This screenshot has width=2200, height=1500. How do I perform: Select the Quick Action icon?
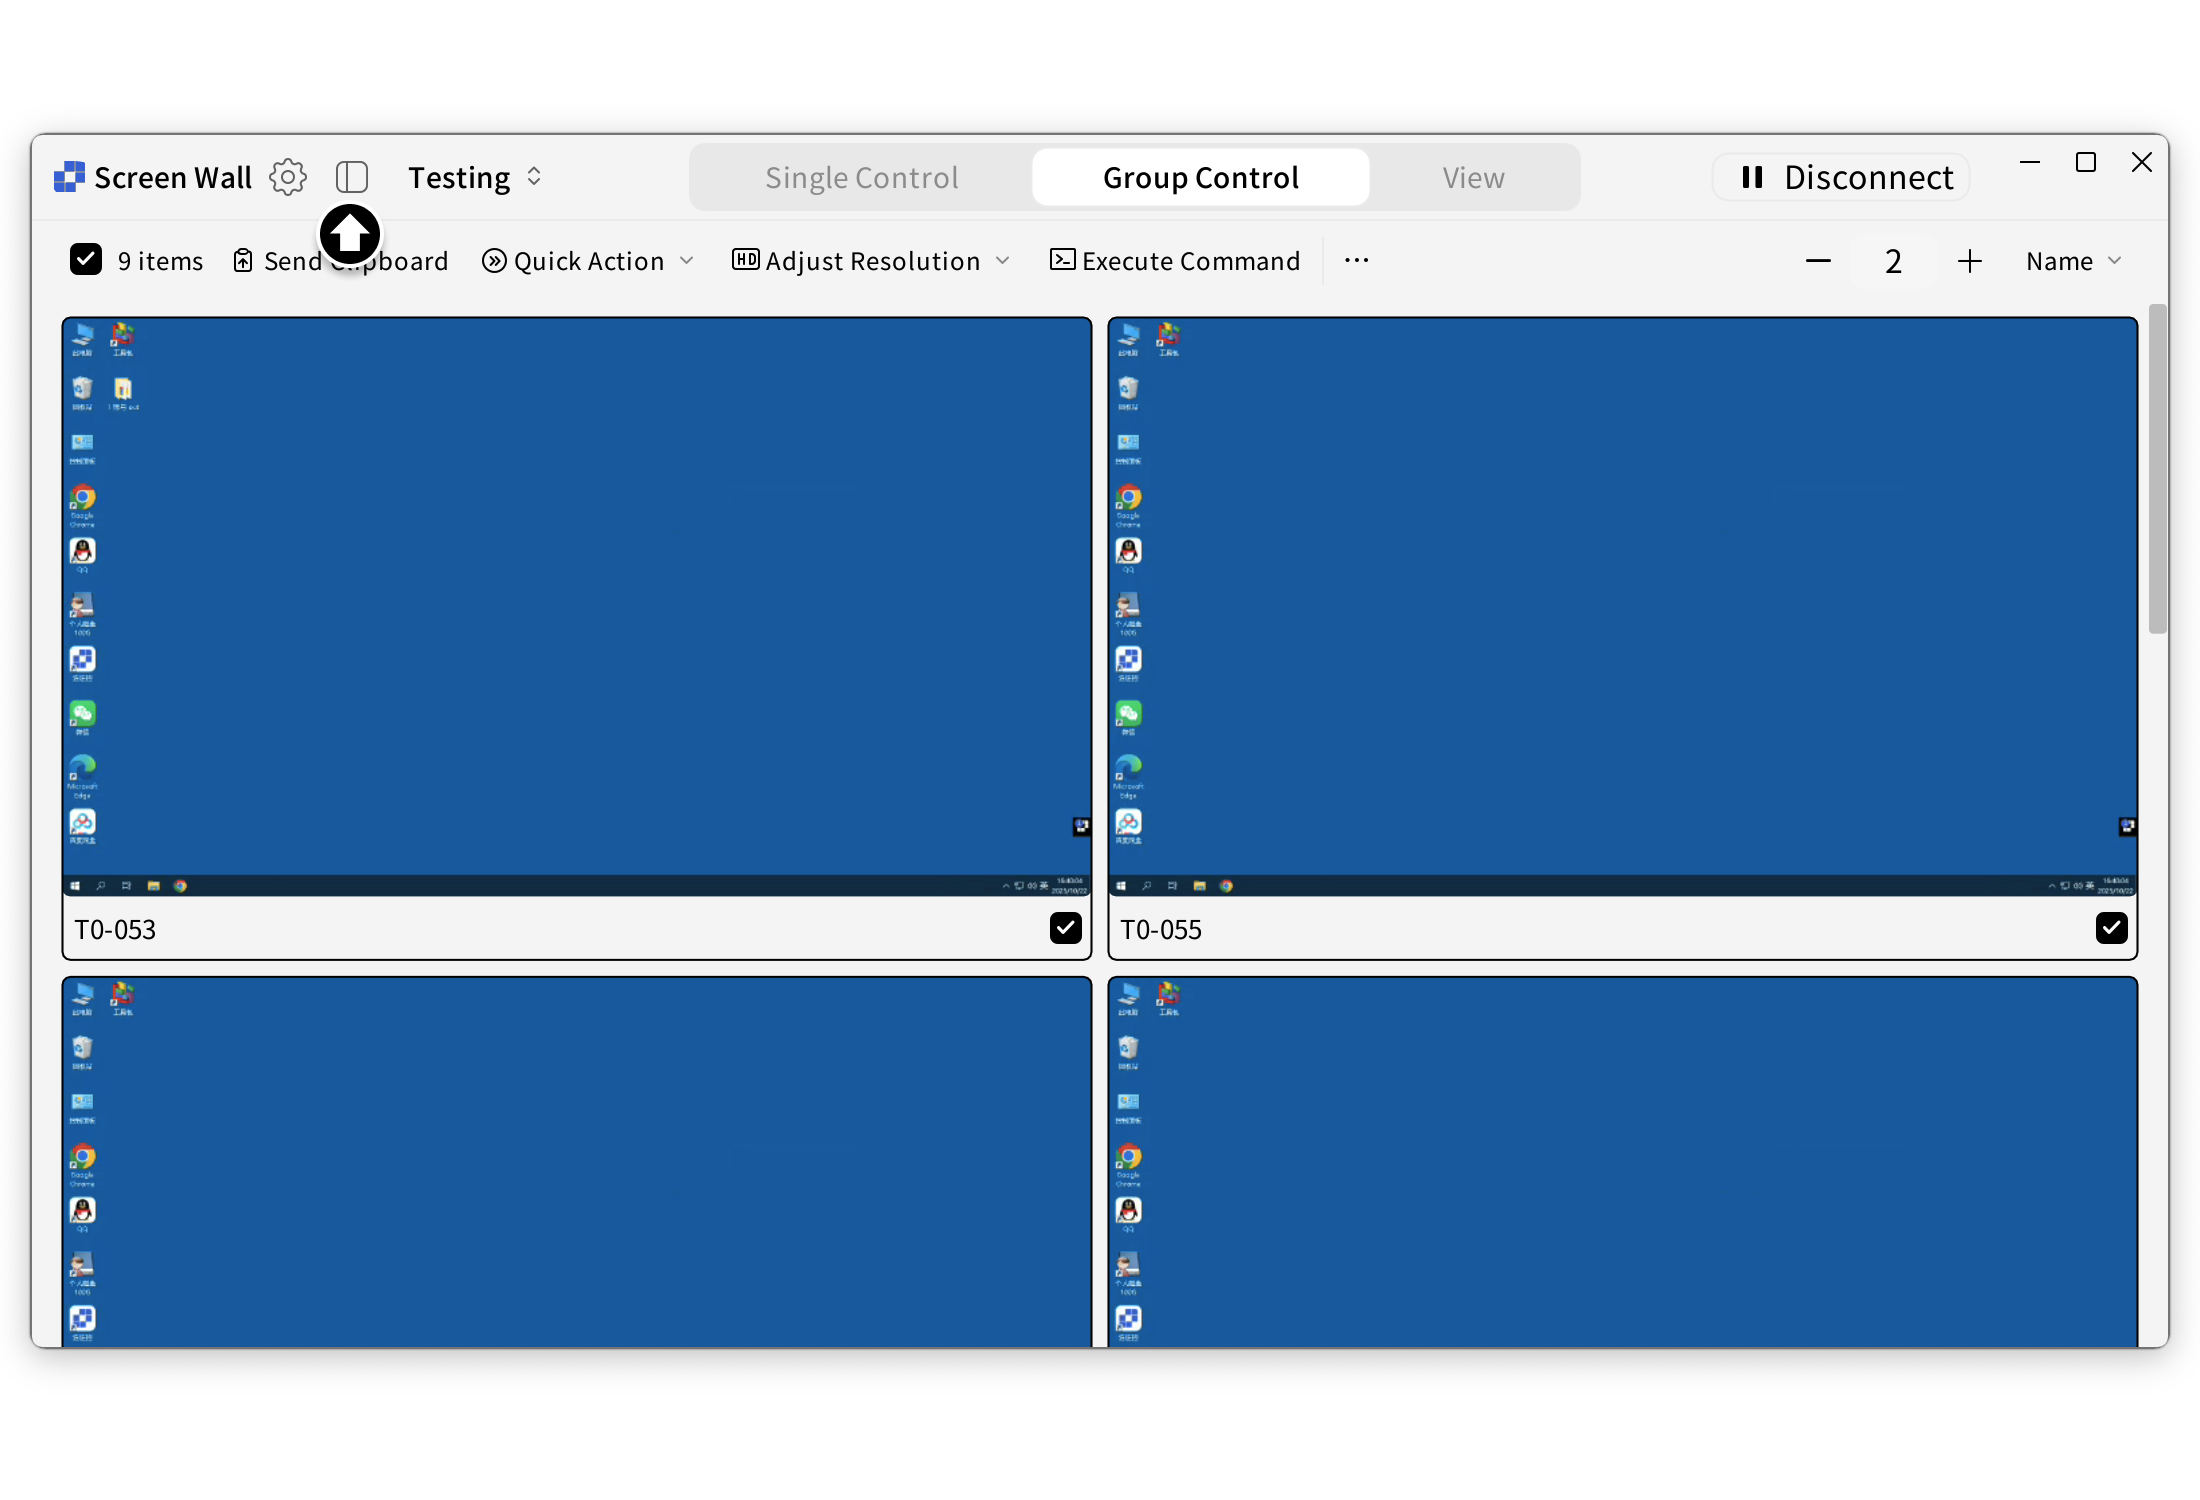click(x=494, y=260)
